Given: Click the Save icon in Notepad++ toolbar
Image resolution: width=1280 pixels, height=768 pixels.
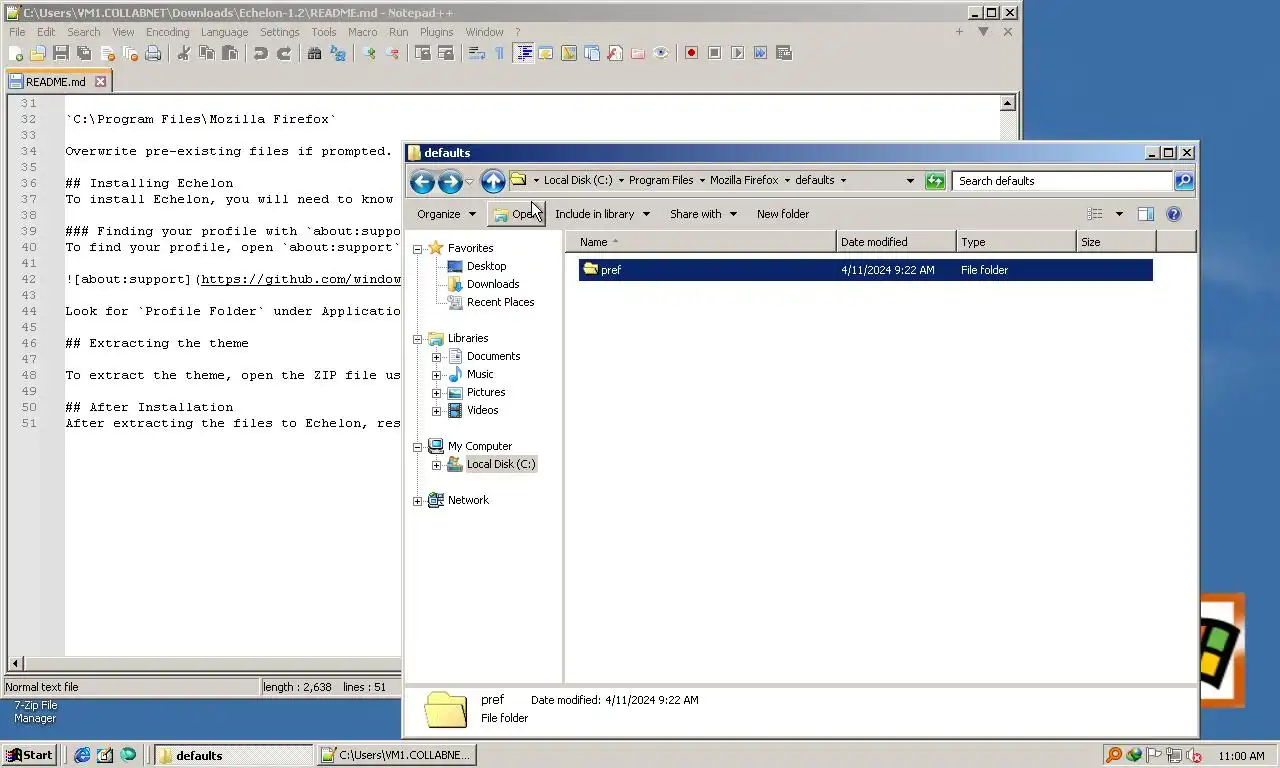Looking at the screenshot, I should point(61,53).
